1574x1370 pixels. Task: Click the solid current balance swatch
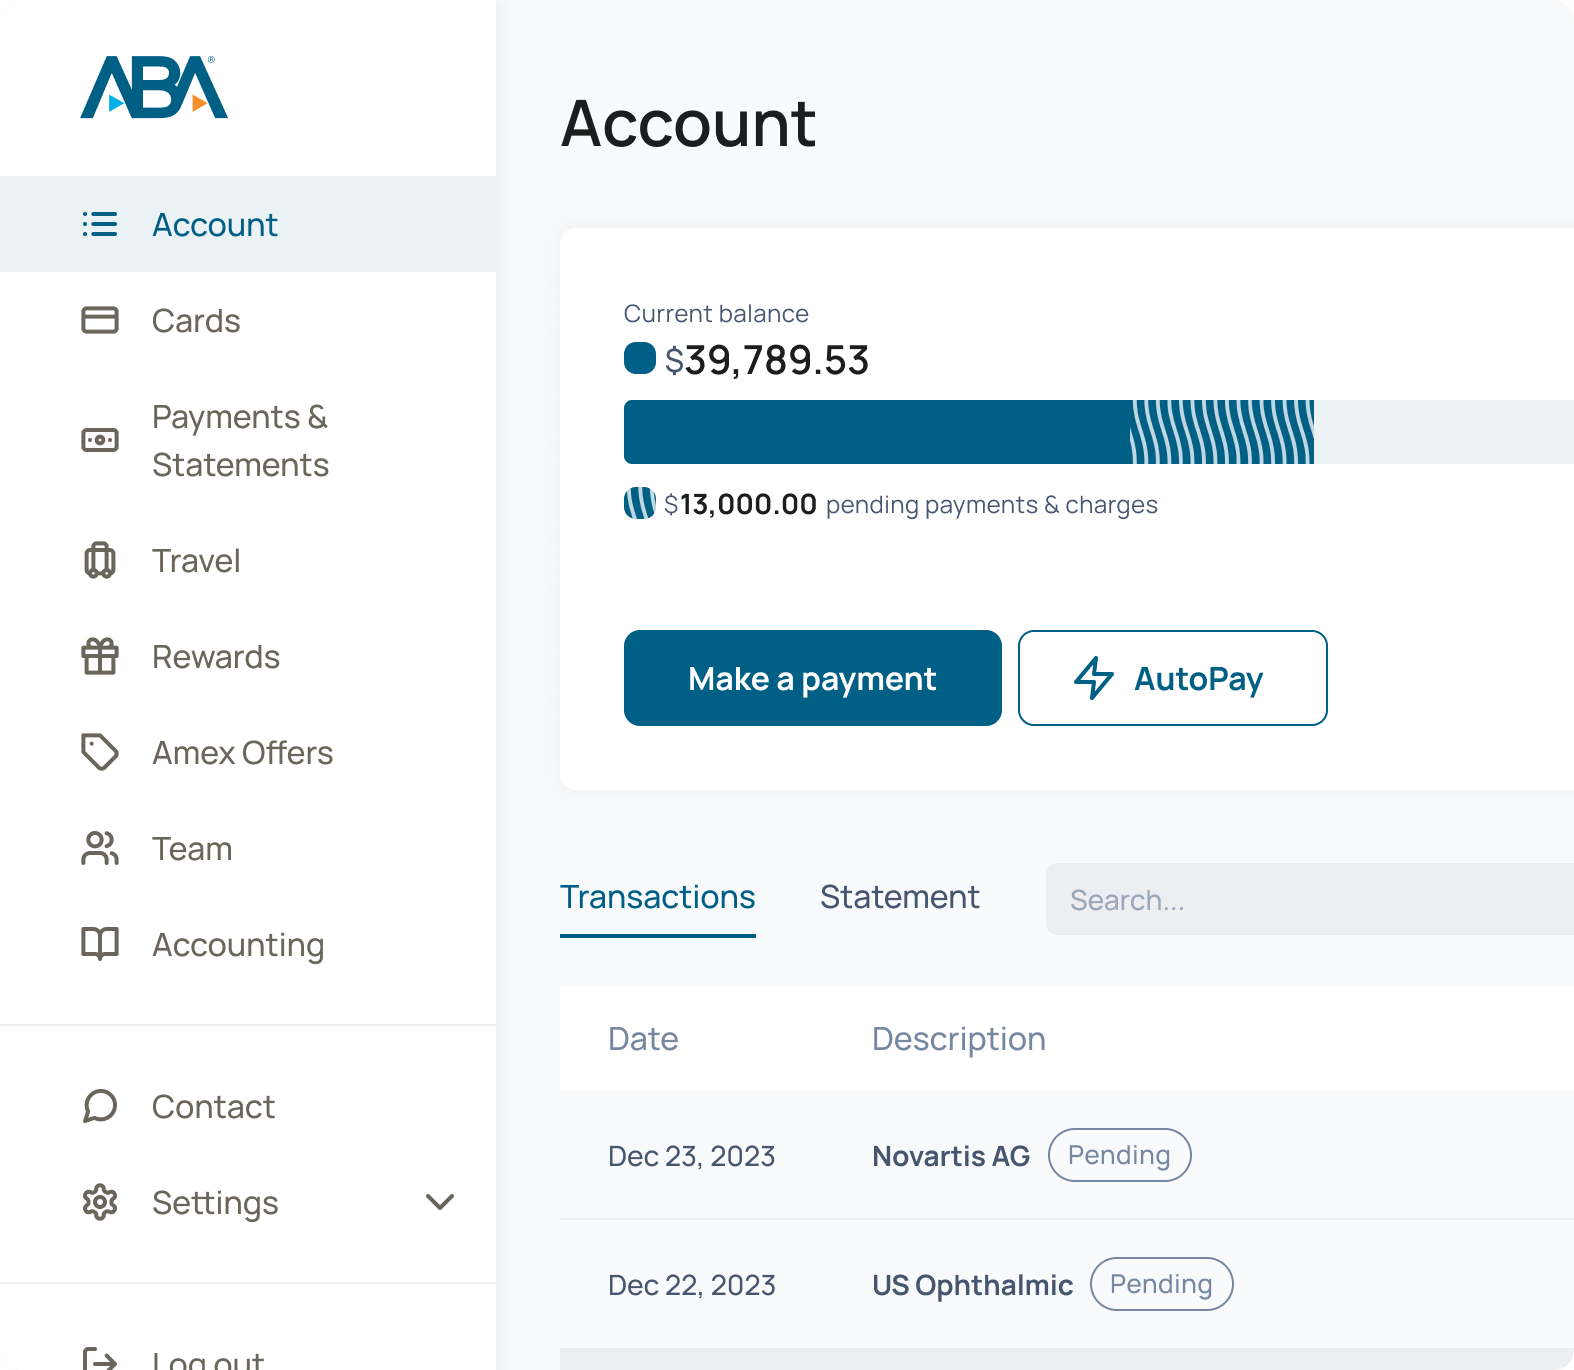640,358
